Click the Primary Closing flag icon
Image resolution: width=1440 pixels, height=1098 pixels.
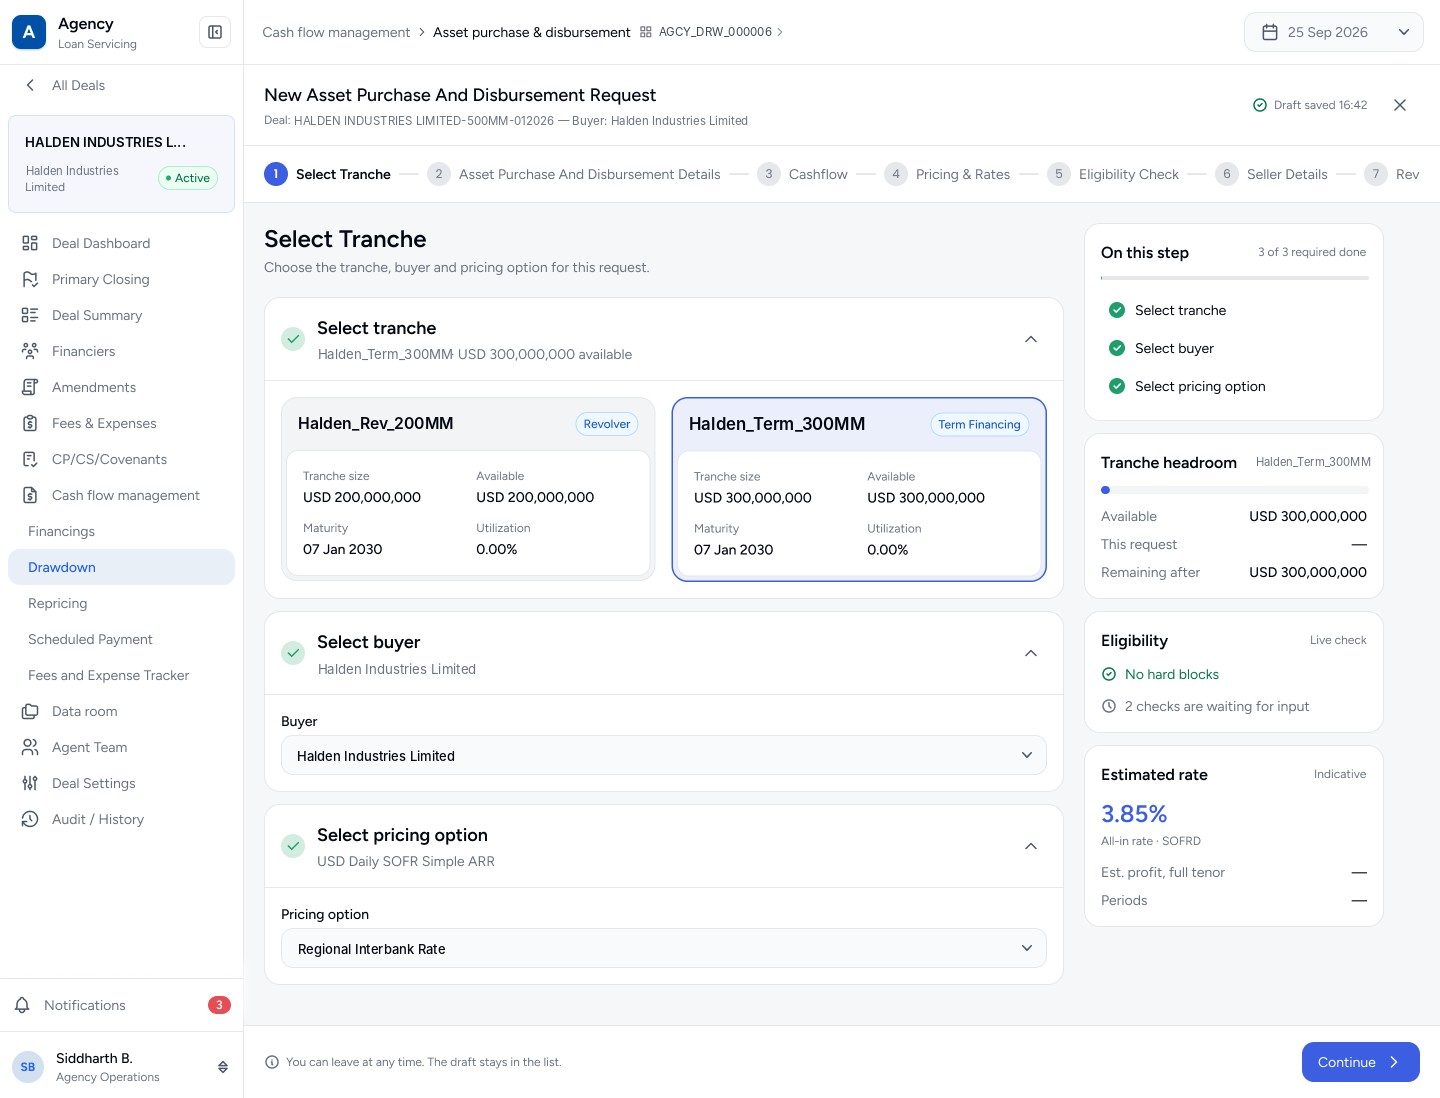coord(30,279)
